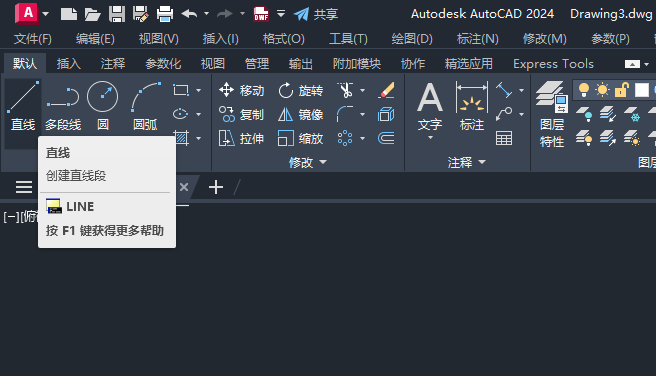This screenshot has height=376, width=656.
Task: Click the table insert icon
Action: coord(504,138)
